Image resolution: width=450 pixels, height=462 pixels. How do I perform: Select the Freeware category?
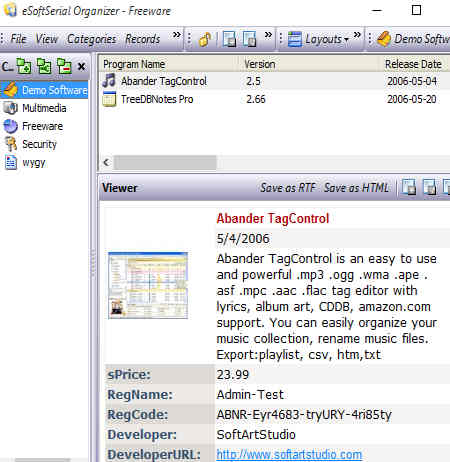pyautogui.click(x=42, y=126)
